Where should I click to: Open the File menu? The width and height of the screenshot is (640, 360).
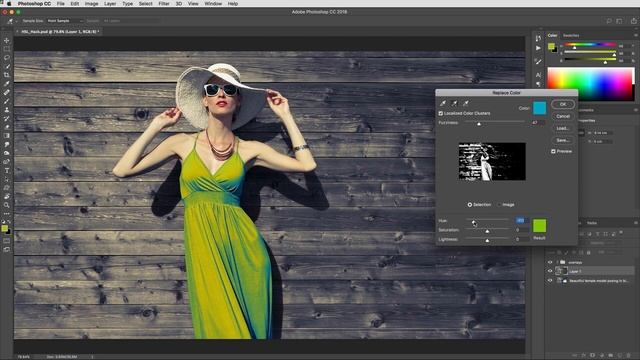pyautogui.click(x=60, y=4)
